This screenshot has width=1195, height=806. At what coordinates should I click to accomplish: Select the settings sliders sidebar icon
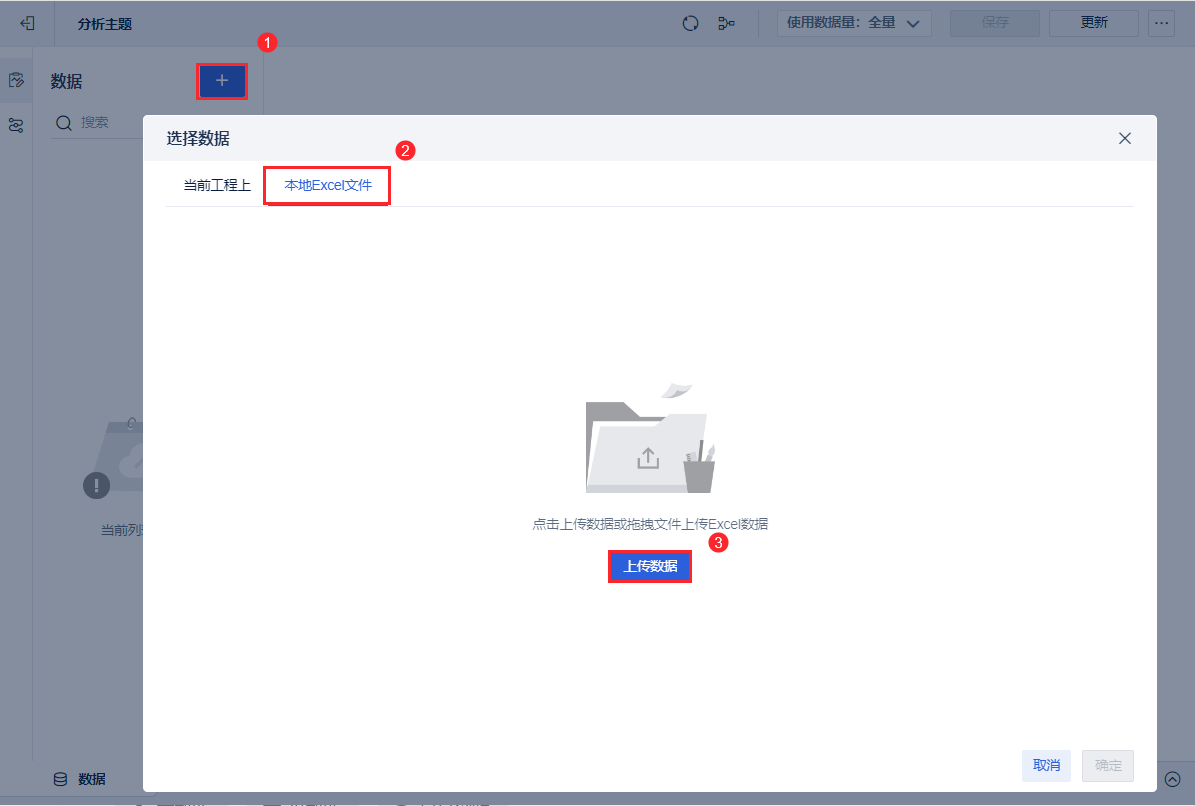click(x=16, y=125)
